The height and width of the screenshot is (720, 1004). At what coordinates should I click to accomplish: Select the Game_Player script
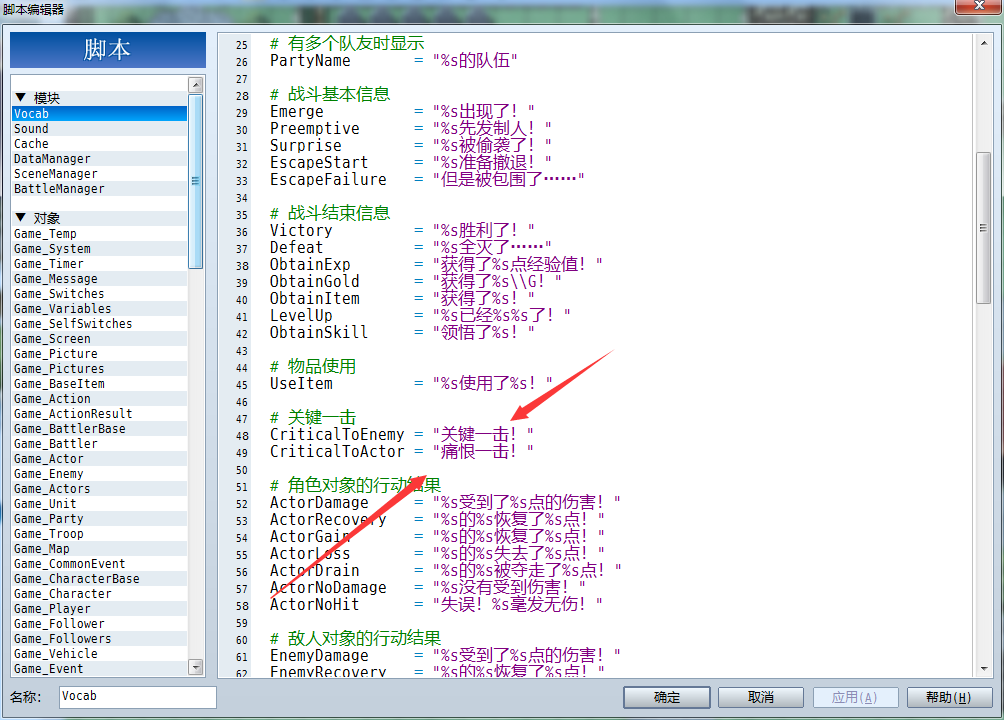click(100, 609)
